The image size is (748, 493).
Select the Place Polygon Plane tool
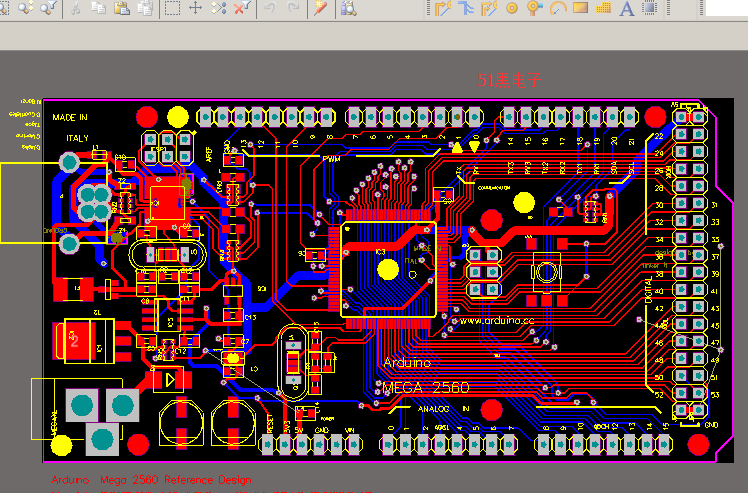603,8
